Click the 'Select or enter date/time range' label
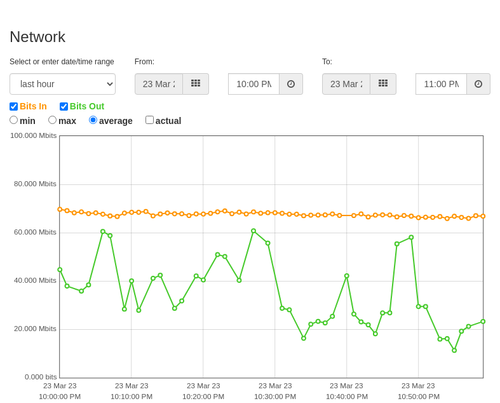Viewport: 500px width, 403px height. pos(62,62)
